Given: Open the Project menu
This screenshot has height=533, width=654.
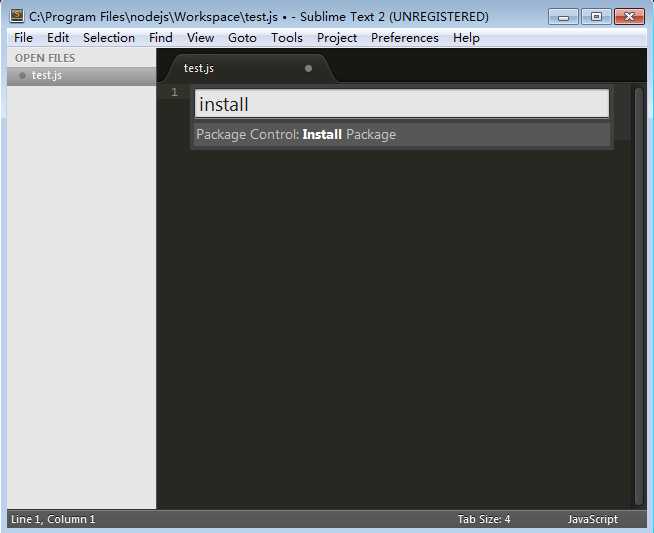Looking at the screenshot, I should pyautogui.click(x=337, y=38).
